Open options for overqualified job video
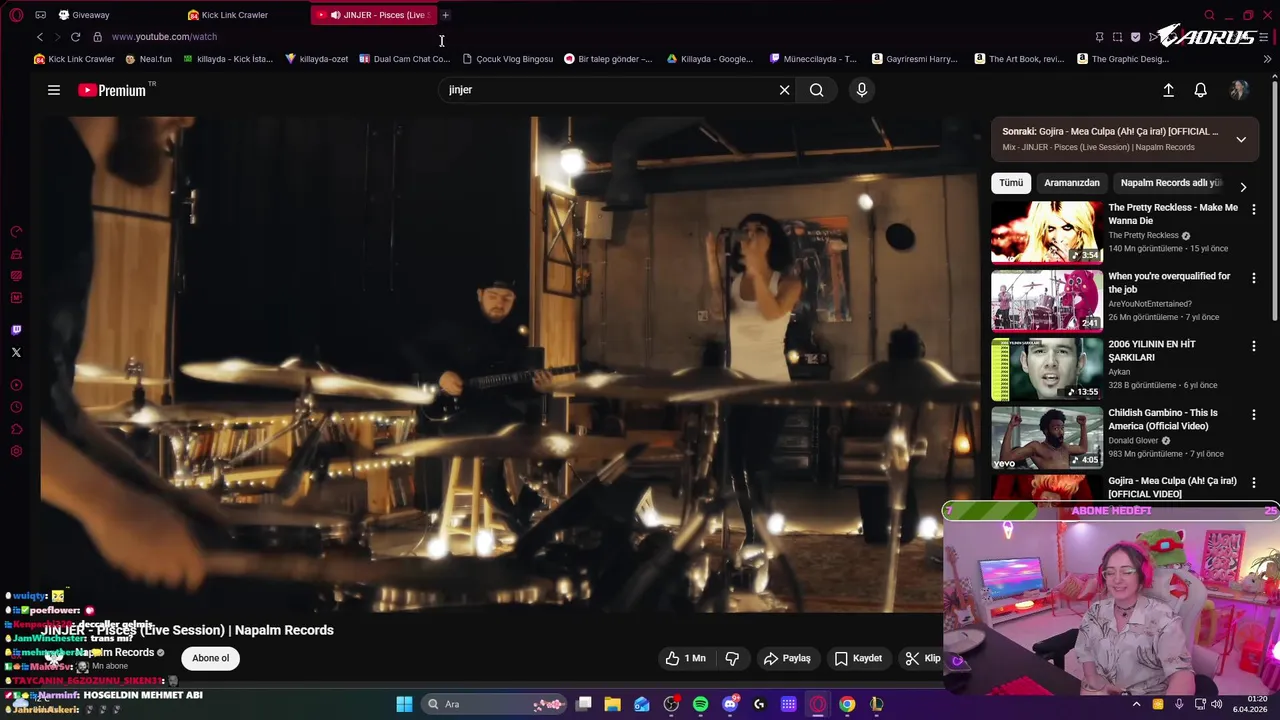Image resolution: width=1280 pixels, height=720 pixels. point(1254,277)
